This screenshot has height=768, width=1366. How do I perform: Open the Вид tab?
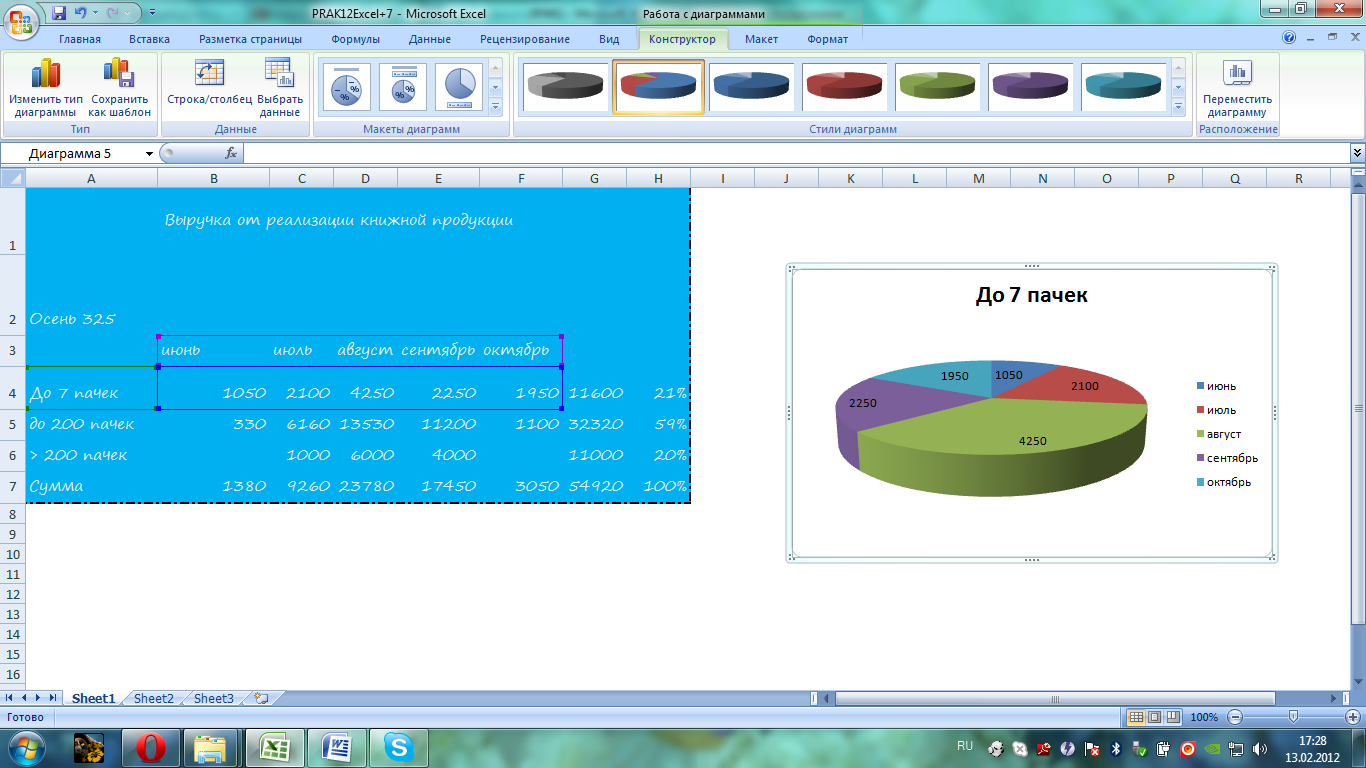coord(609,39)
